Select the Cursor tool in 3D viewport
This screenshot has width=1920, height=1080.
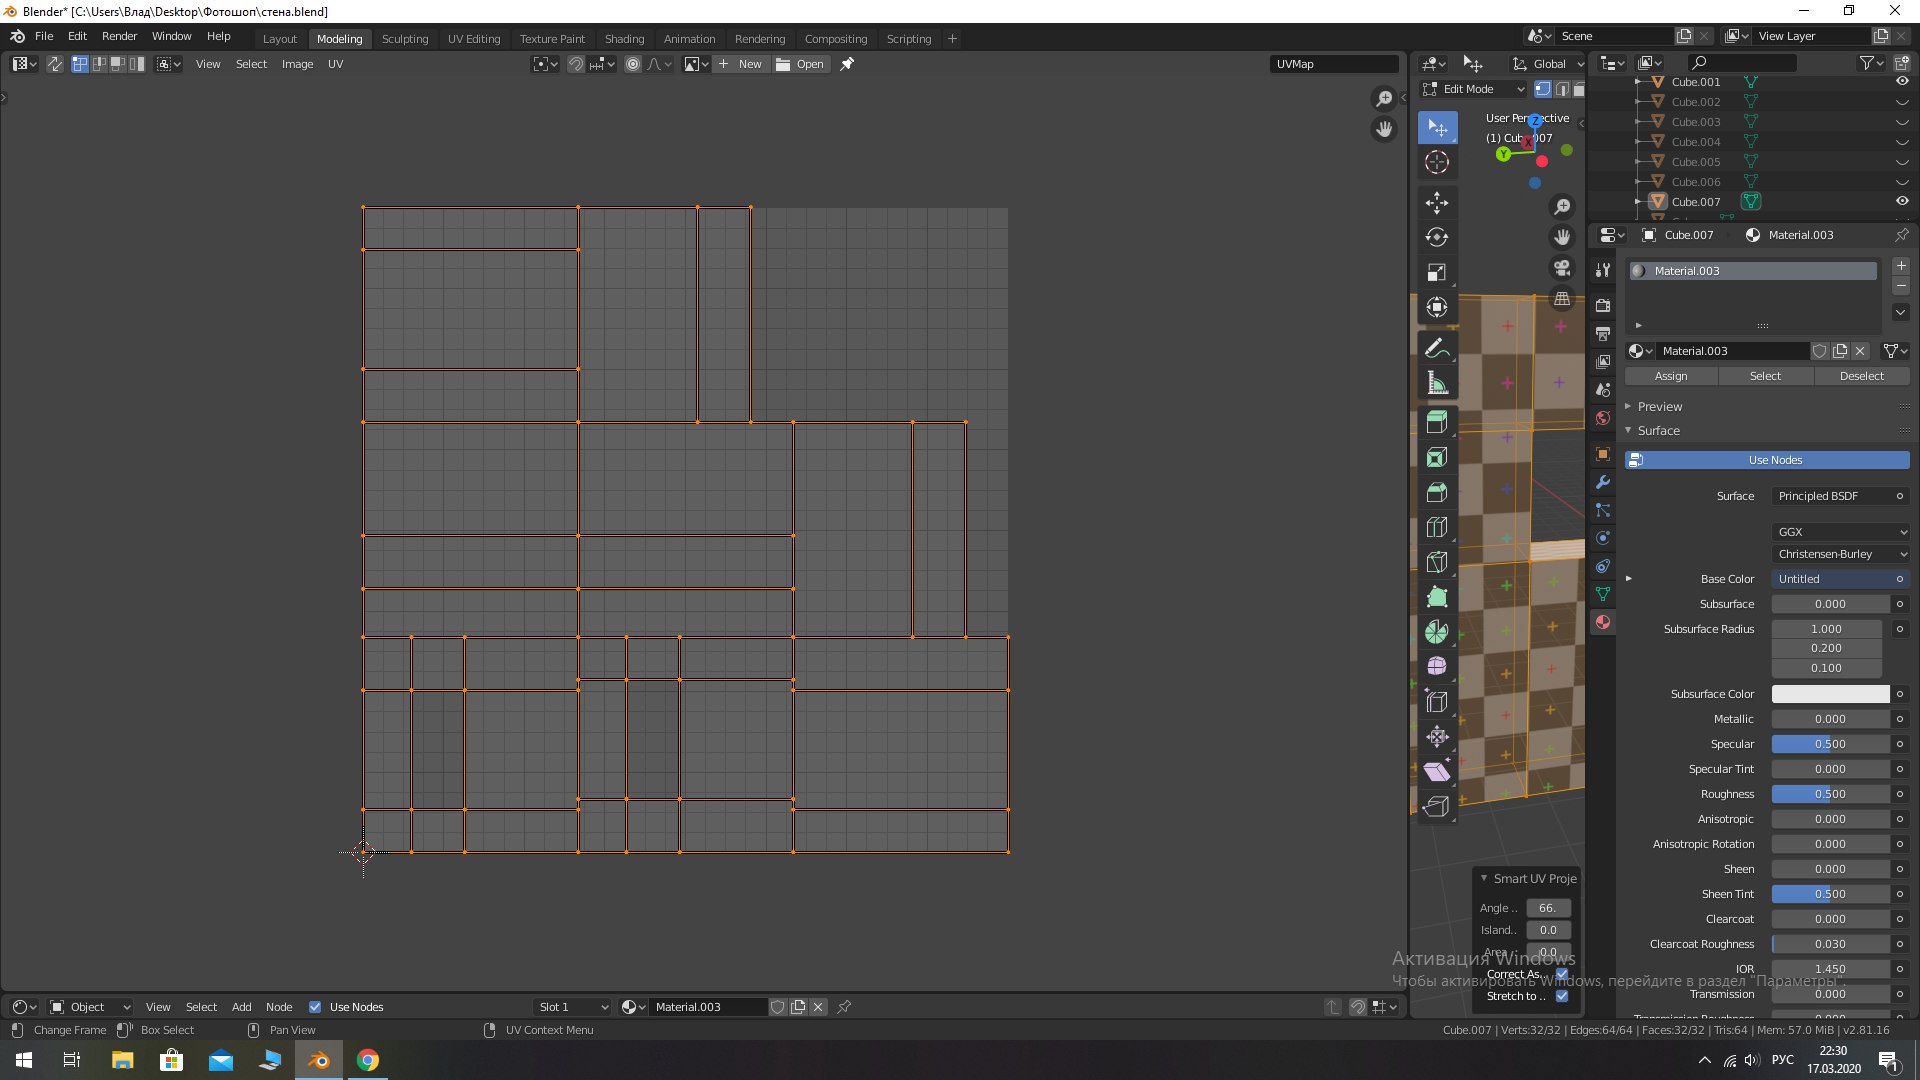point(1437,162)
